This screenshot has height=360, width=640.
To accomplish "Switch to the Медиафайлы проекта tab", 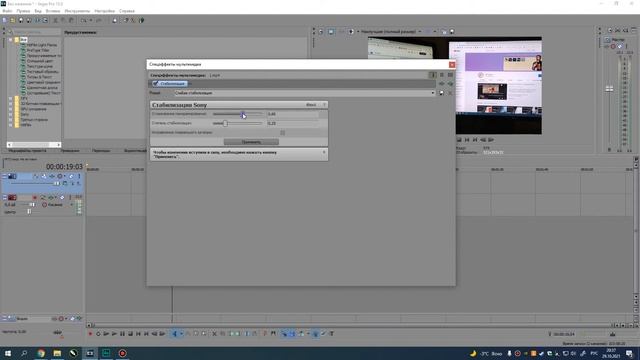I will [x=27, y=151].
